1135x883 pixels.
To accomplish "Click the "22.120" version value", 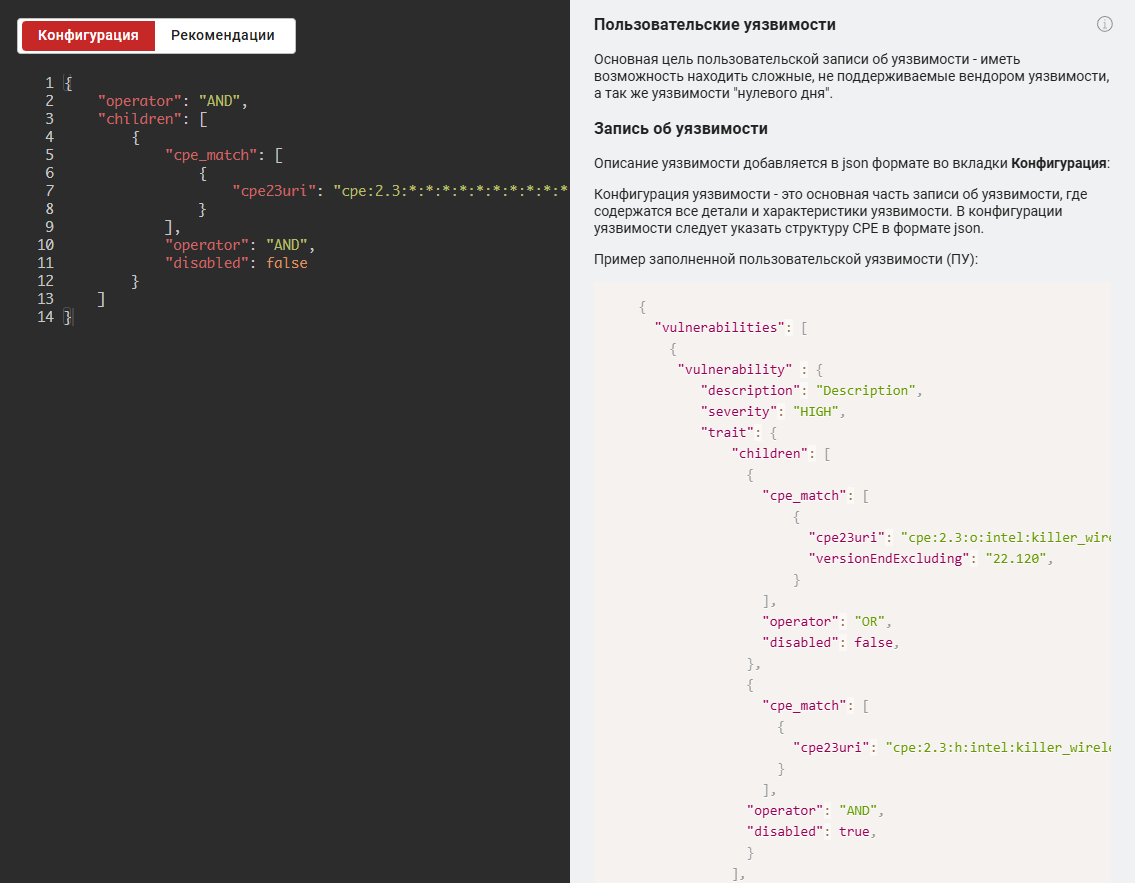I will pyautogui.click(x=1016, y=559).
